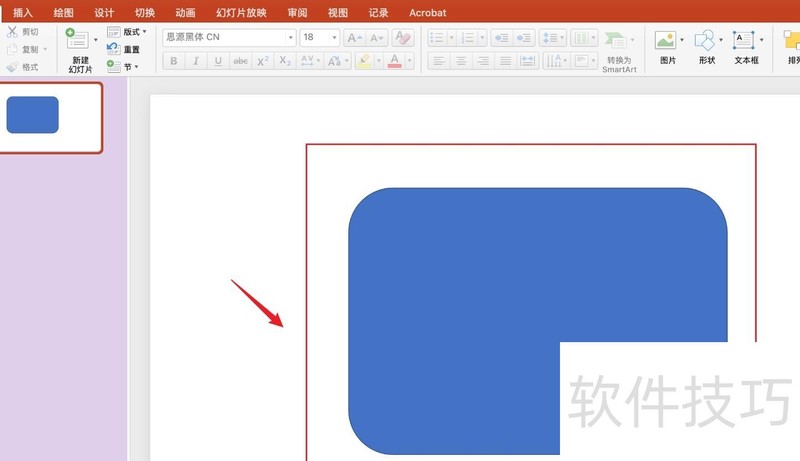Expand the Copy (复制) dropdown arrow
Image resolution: width=800 pixels, height=461 pixels.
click(45, 49)
